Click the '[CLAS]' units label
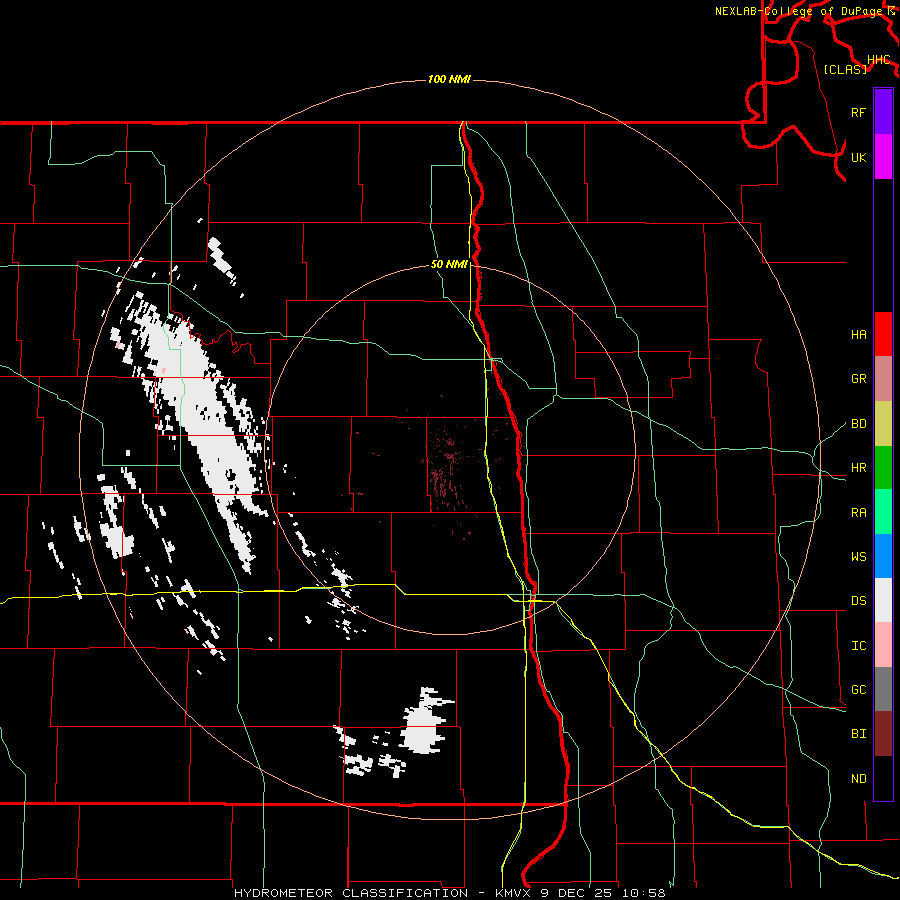The image size is (900, 900). [845, 69]
